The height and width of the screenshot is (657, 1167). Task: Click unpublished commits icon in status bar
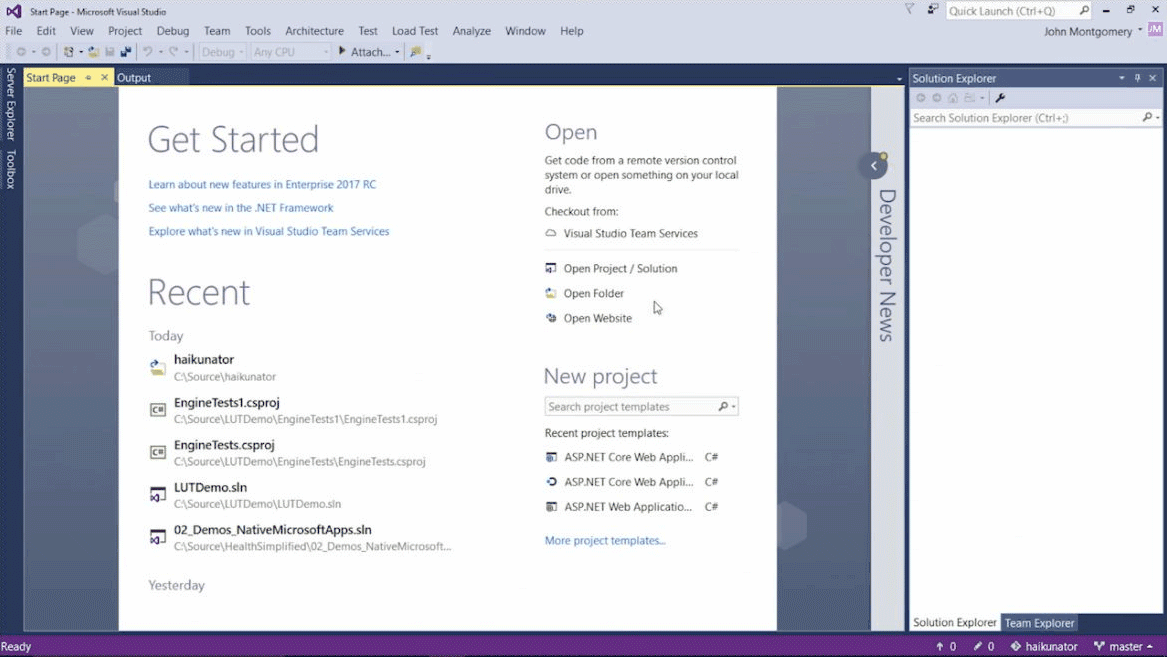[x=945, y=646]
